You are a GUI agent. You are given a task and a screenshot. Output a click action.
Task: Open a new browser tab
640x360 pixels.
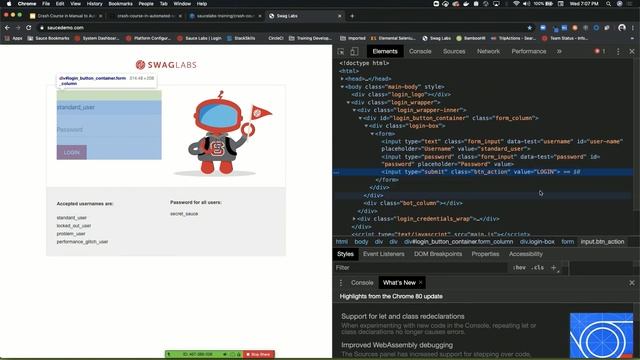pyautogui.click(x=352, y=16)
